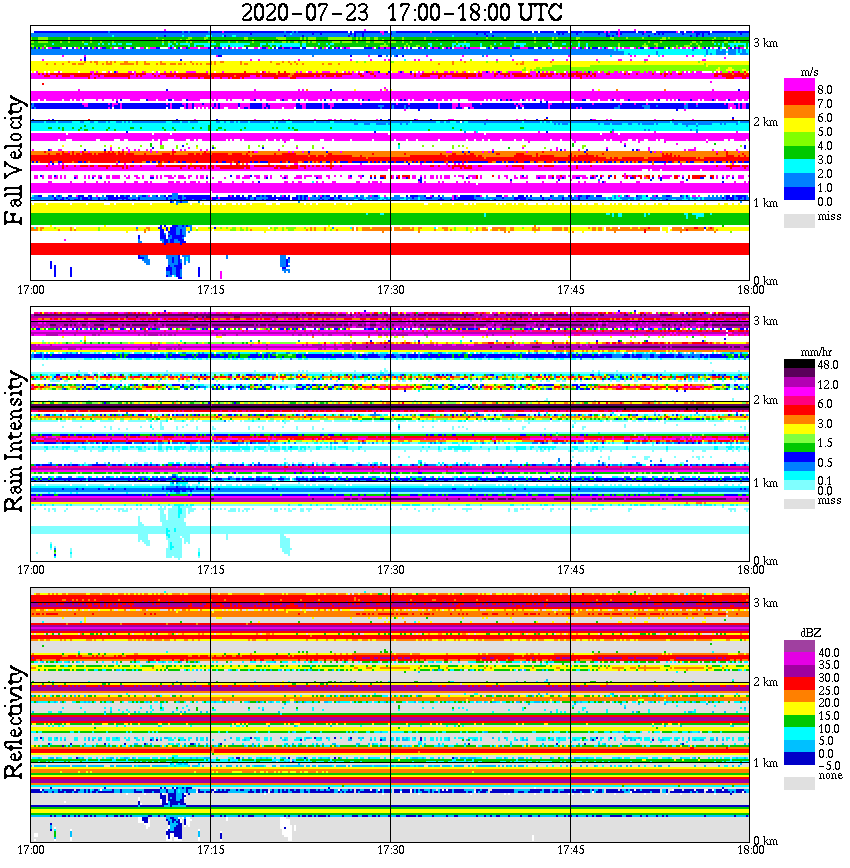850x868 pixels.
Task: Click the yellow swatch in the m/s legend
Action: click(x=799, y=126)
